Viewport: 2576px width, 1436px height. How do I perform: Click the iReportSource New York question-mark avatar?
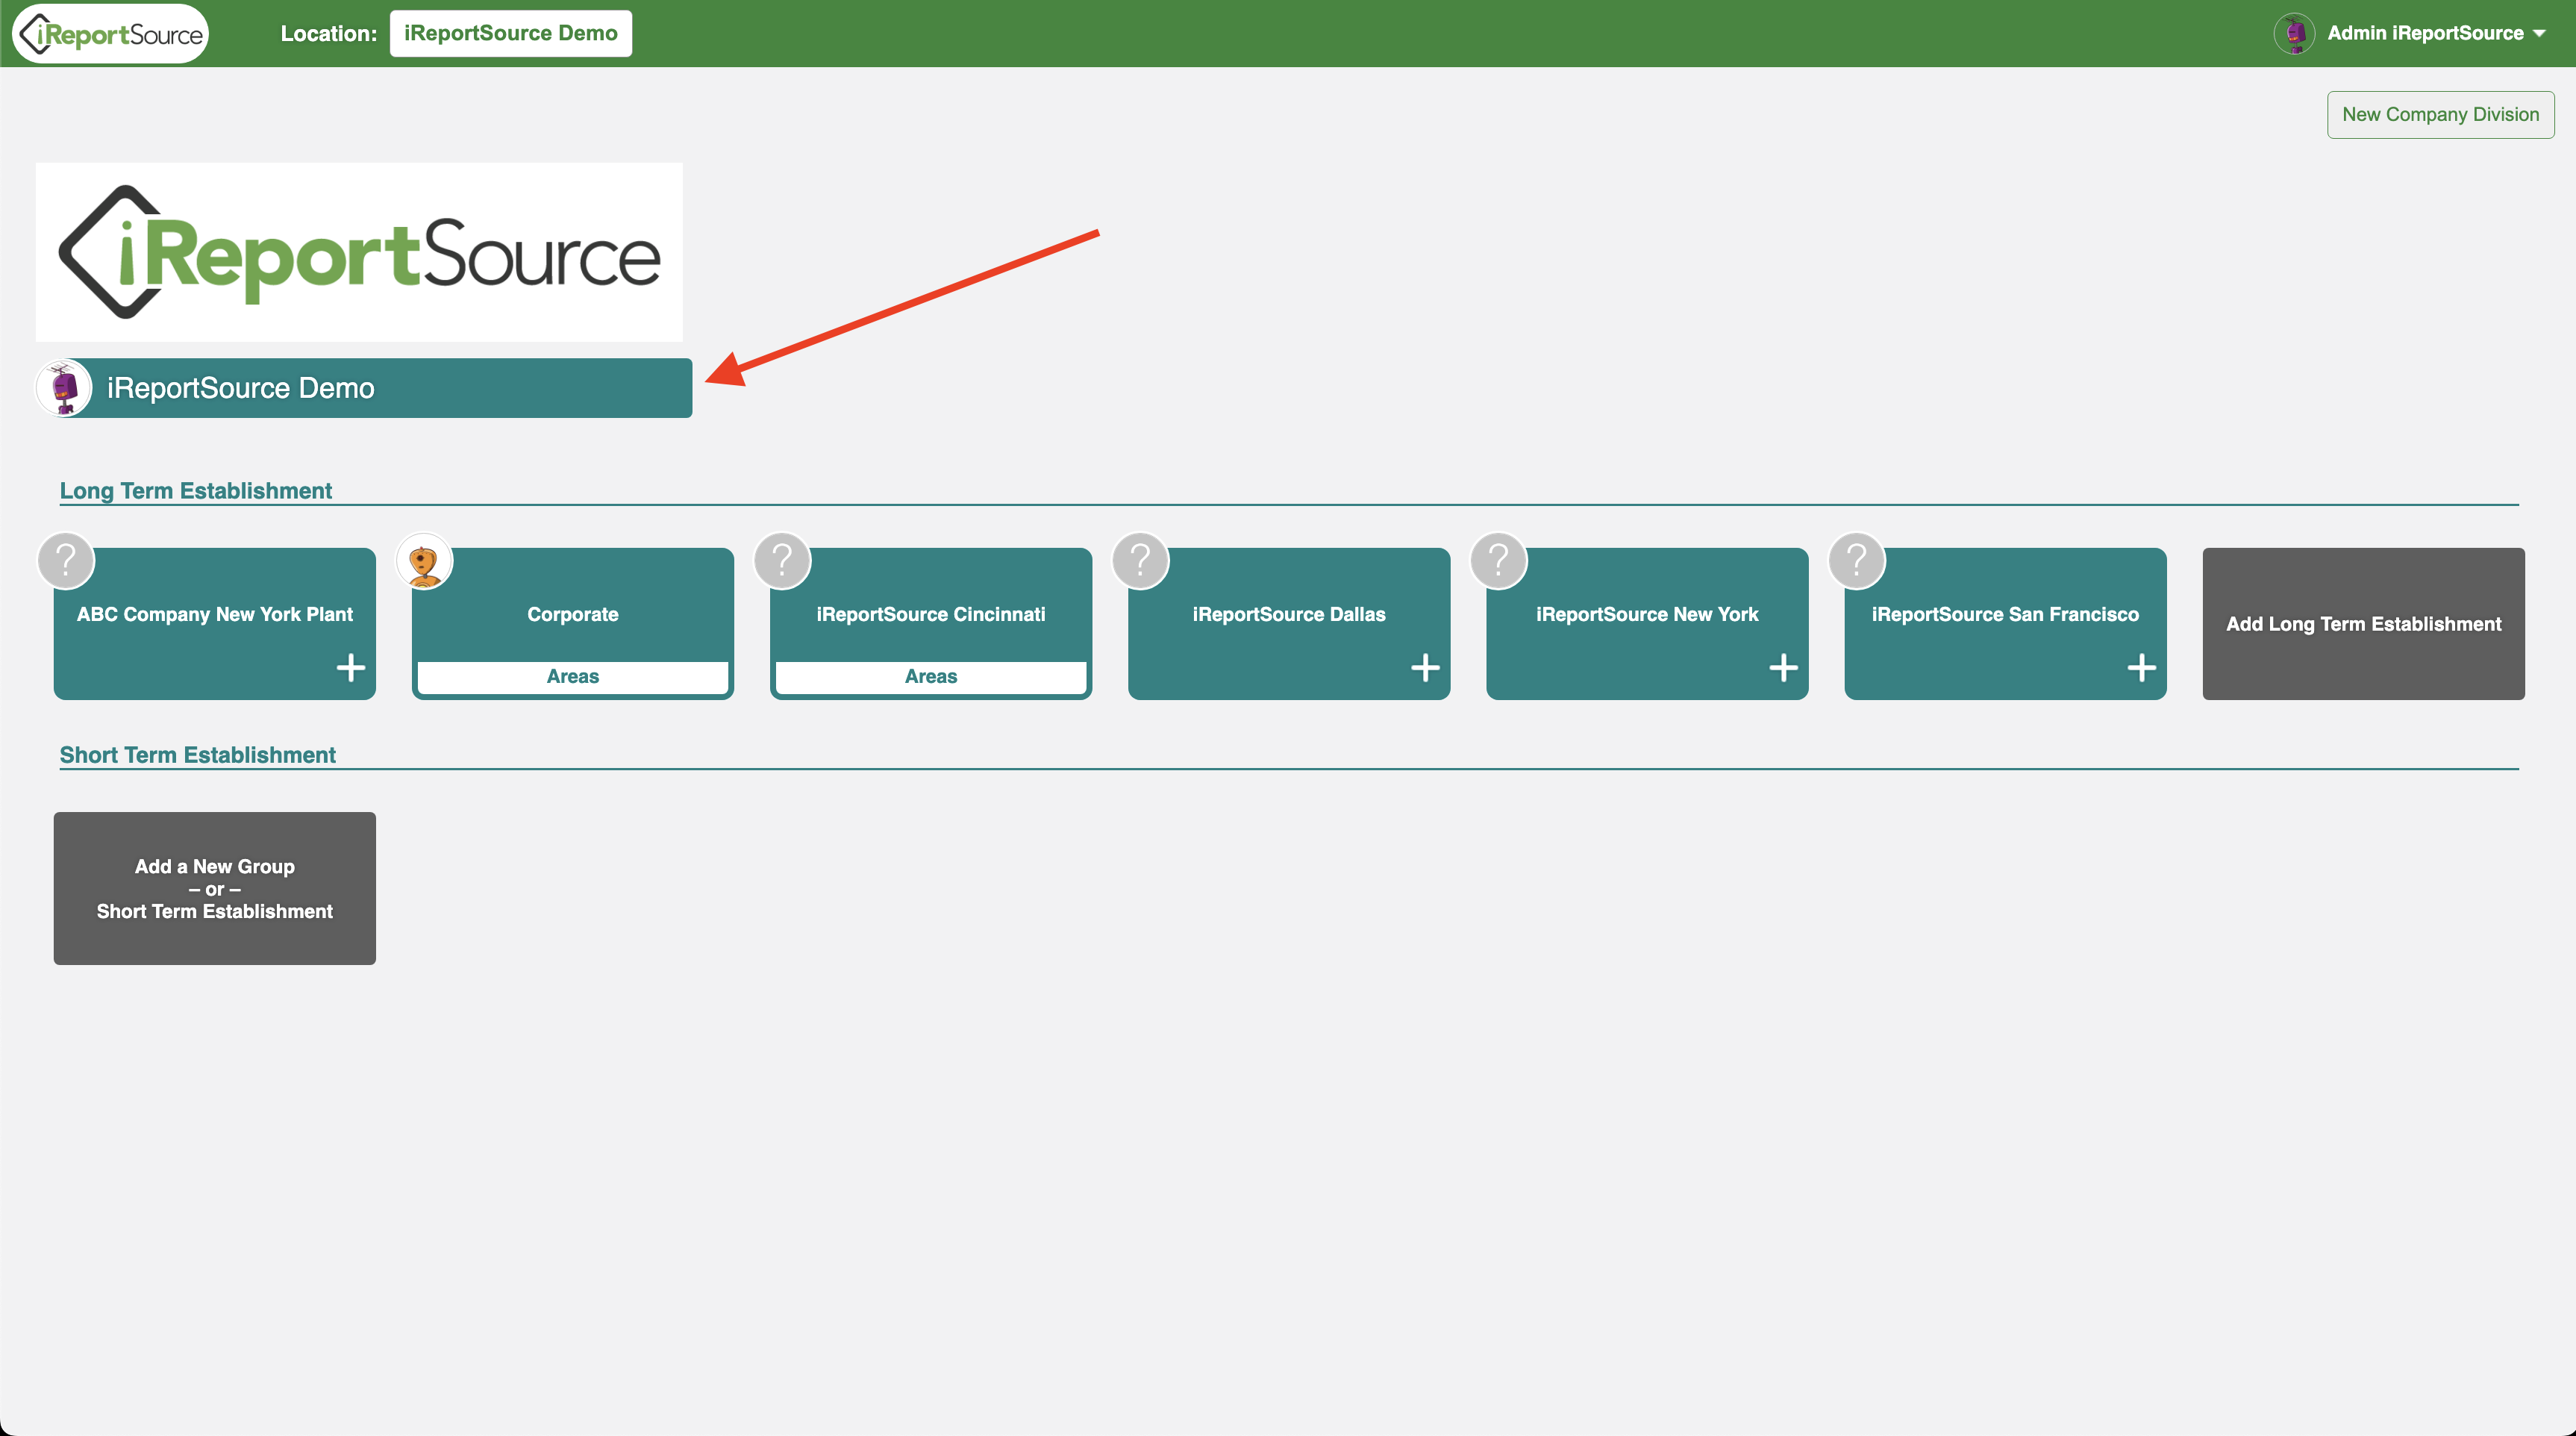click(x=1498, y=560)
